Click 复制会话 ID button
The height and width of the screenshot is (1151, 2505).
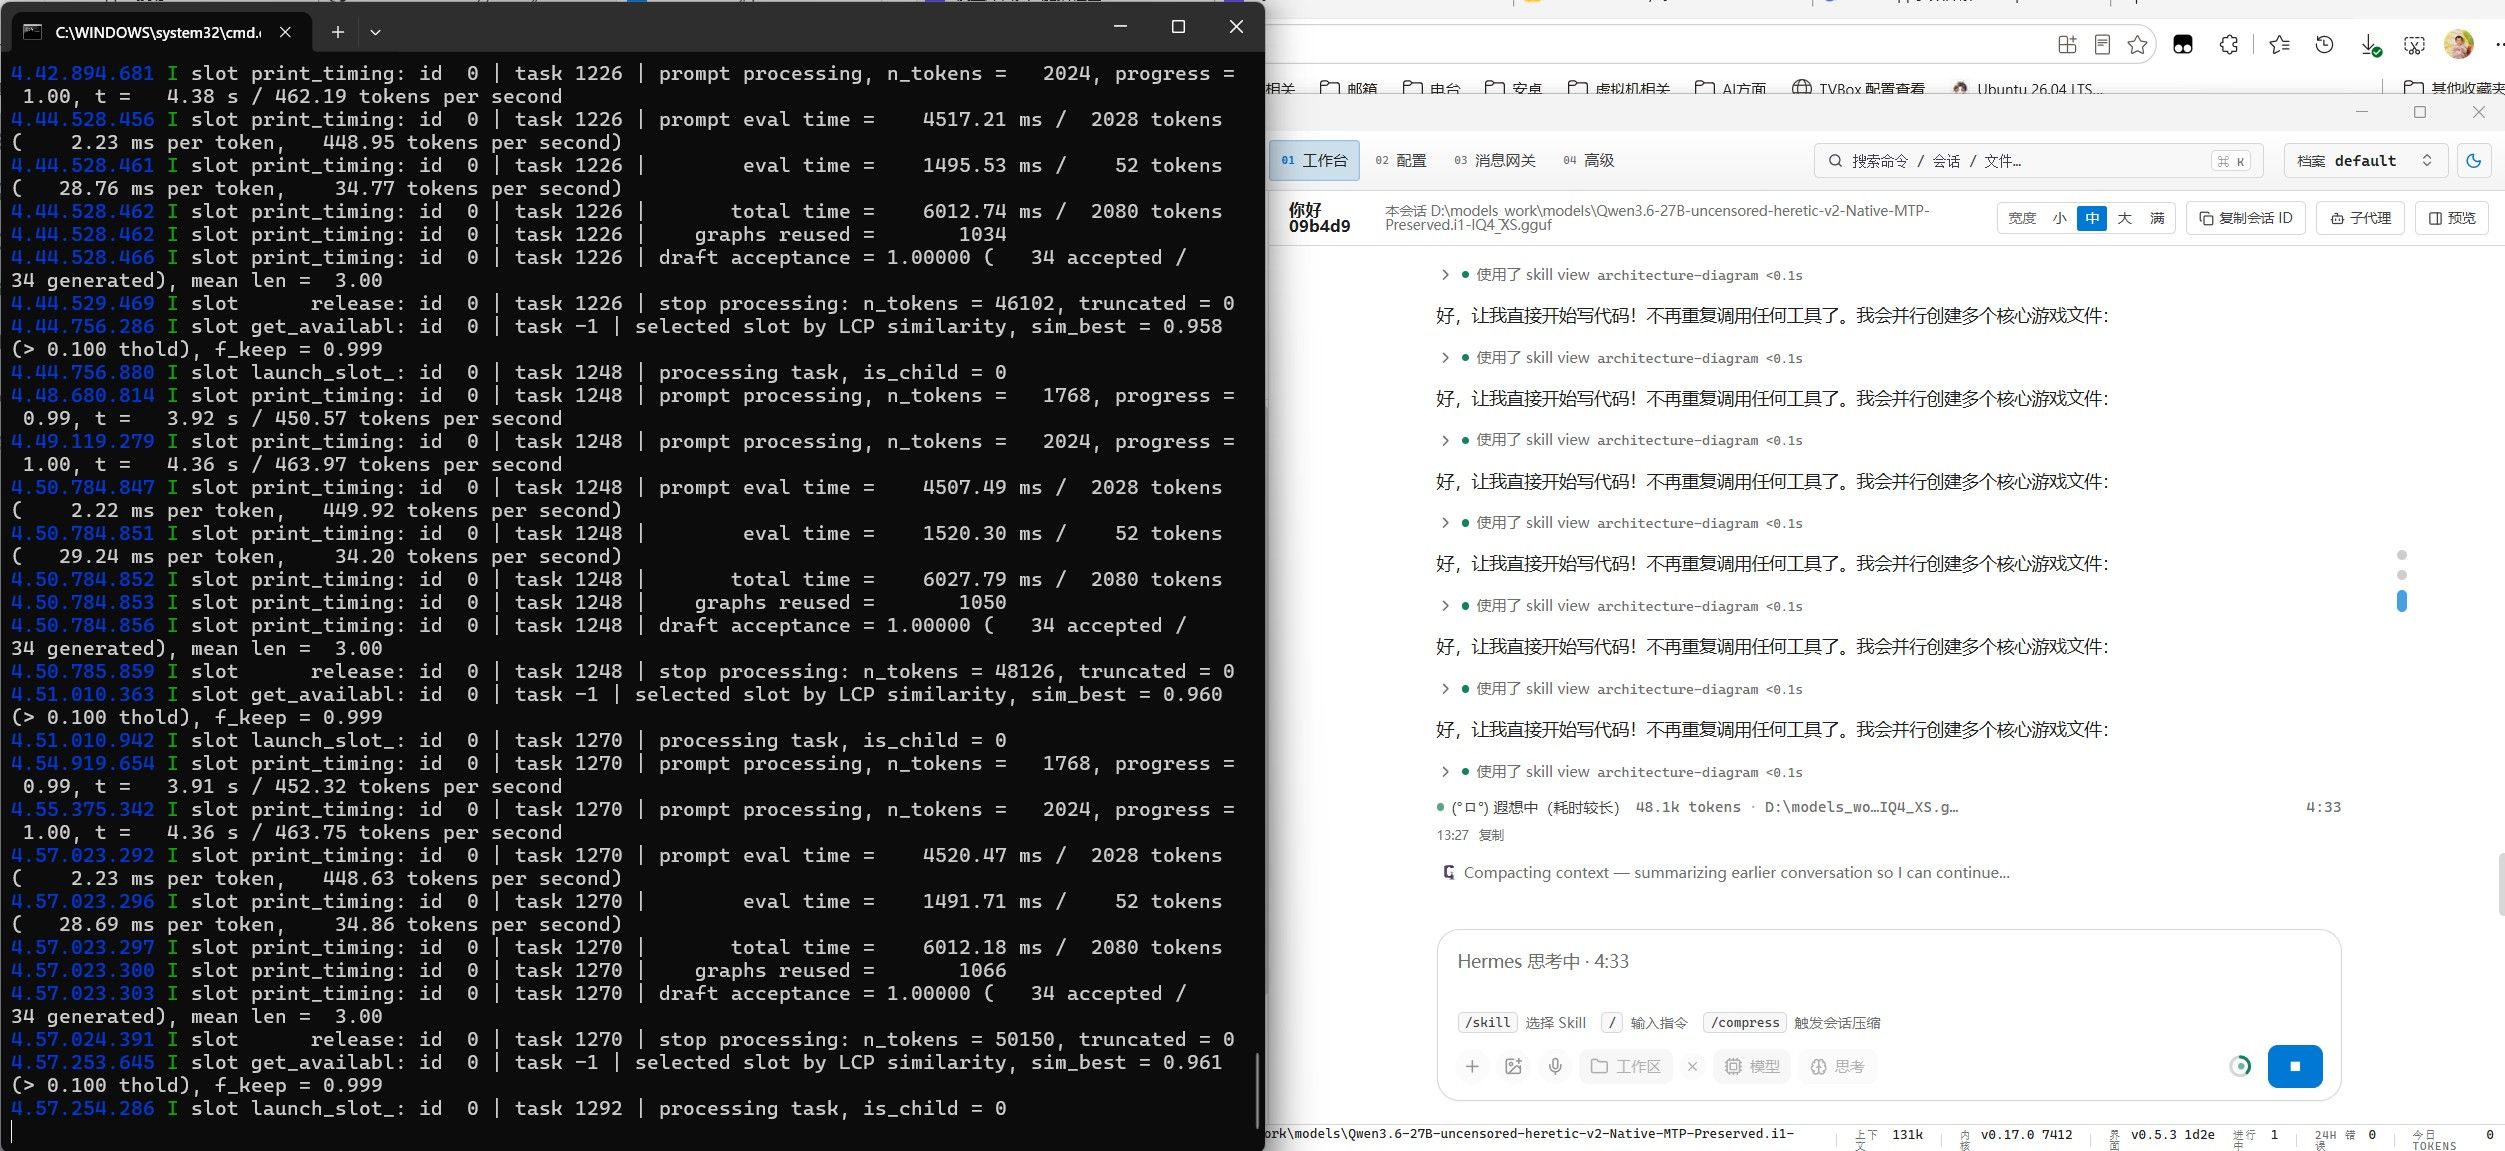[2246, 218]
